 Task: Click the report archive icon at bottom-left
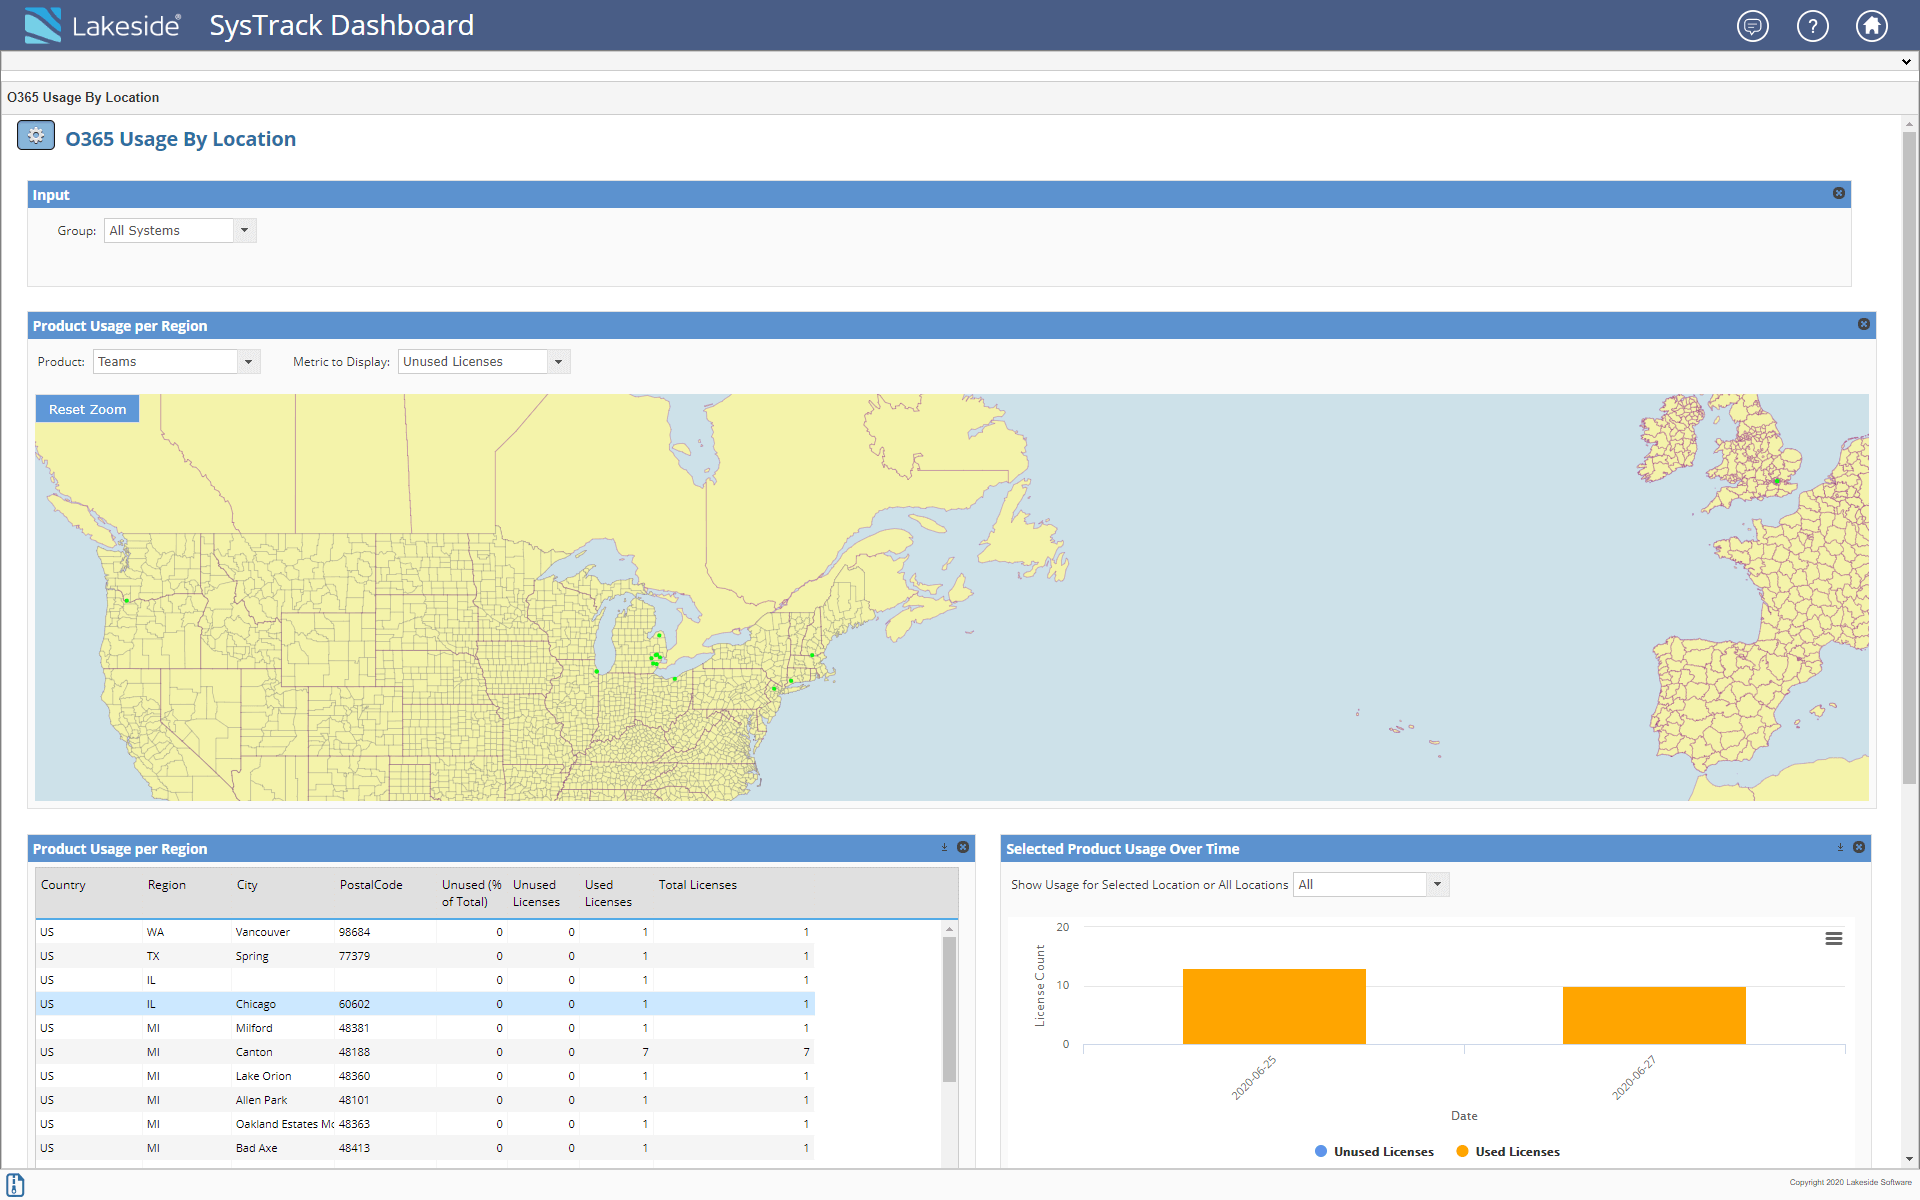15,1185
